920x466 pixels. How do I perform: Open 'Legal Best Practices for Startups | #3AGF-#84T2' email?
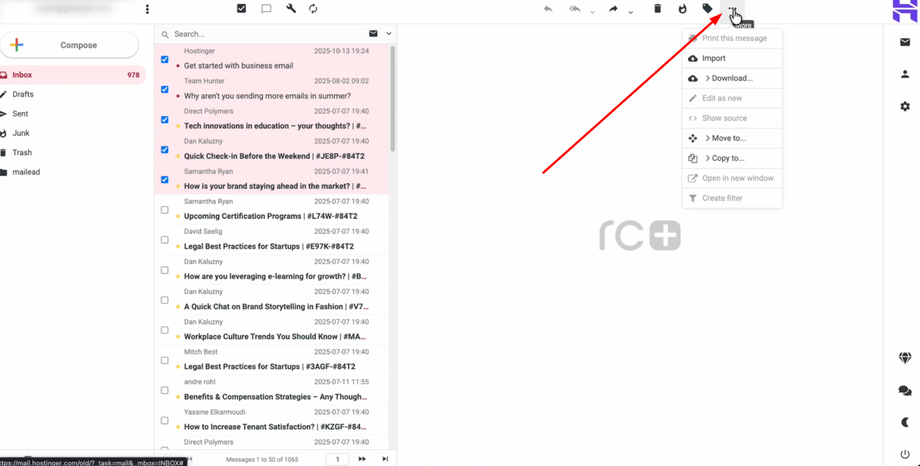coord(272,360)
